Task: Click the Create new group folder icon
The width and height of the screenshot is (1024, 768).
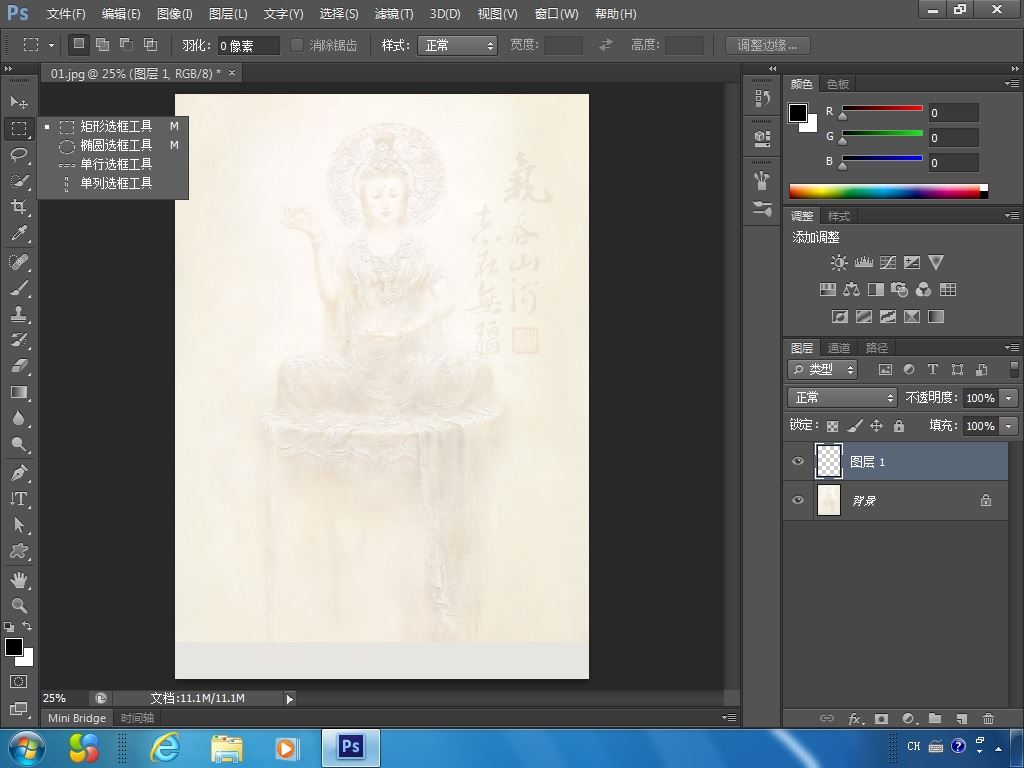Action: (935, 718)
